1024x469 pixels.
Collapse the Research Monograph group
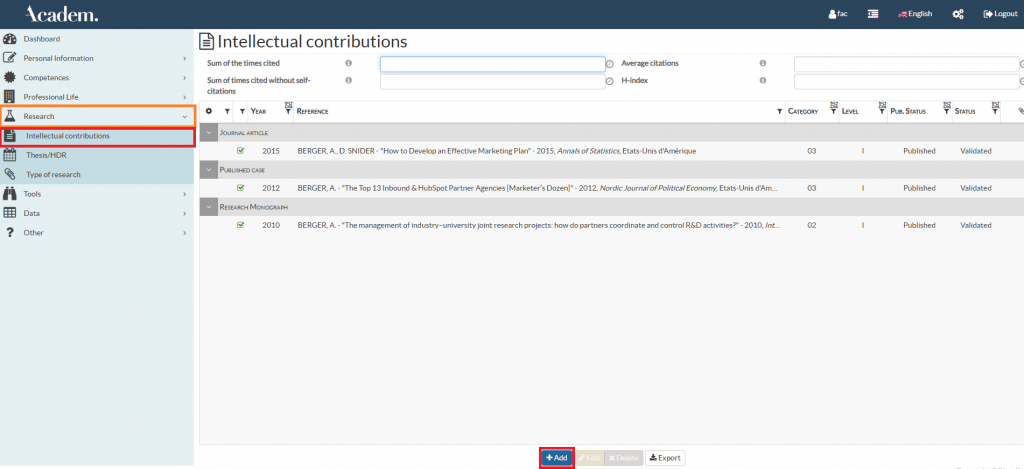point(208,207)
